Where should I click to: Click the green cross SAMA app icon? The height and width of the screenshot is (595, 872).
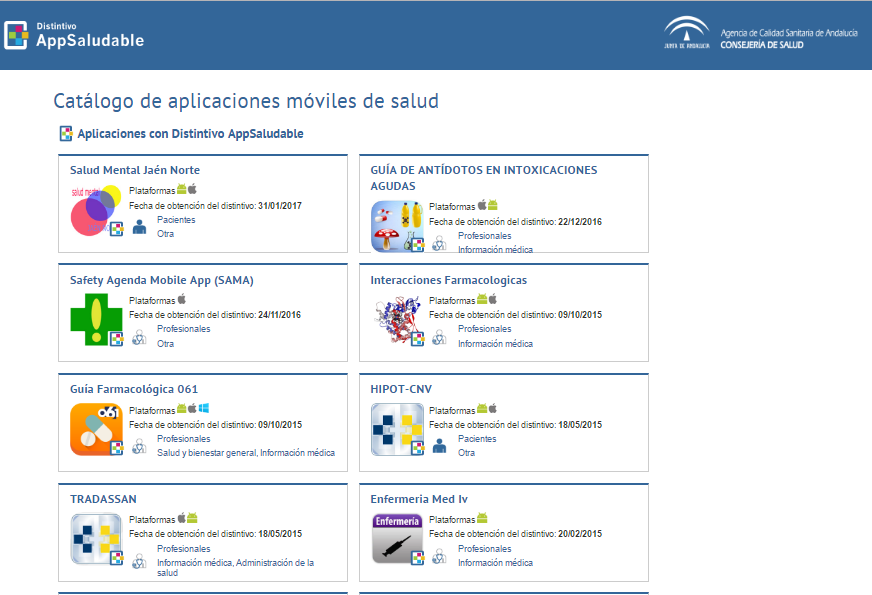pyautogui.click(x=96, y=319)
